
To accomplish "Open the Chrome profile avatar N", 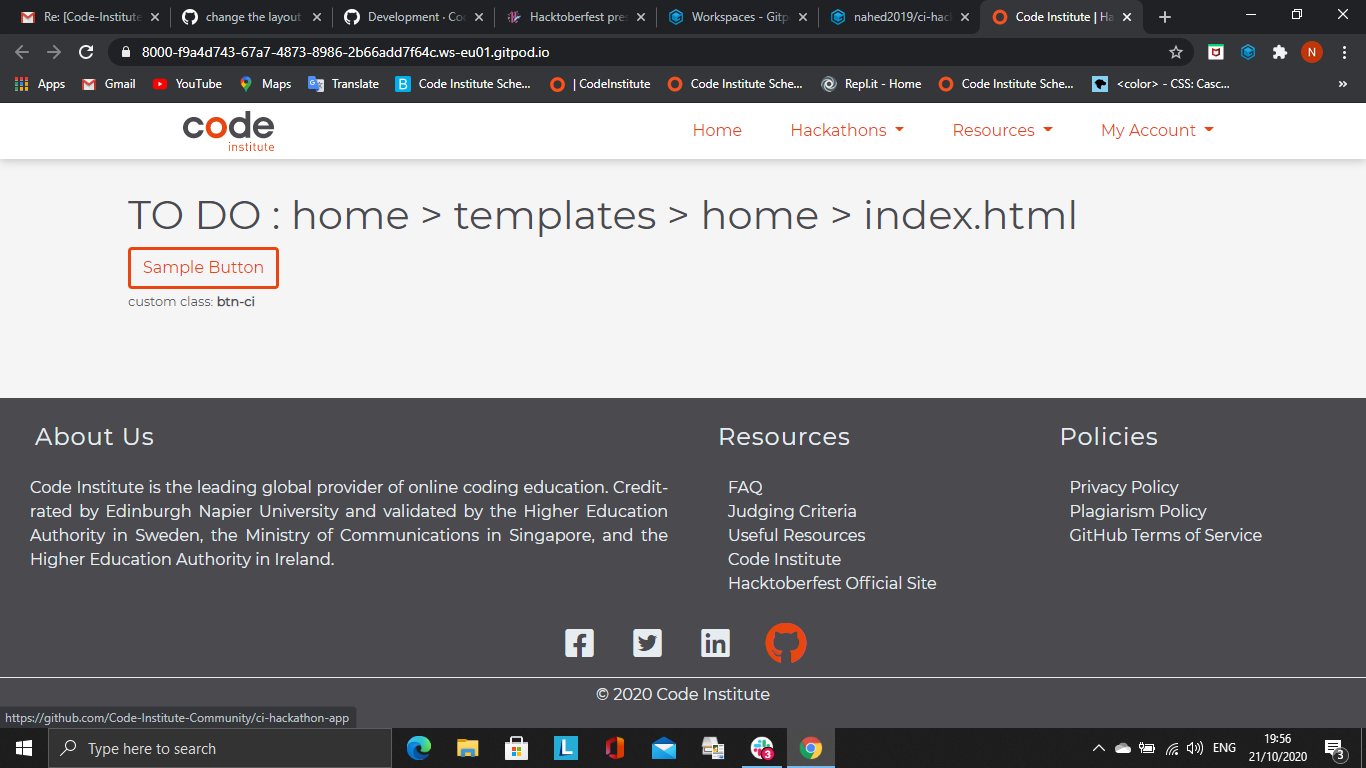I will 1312,52.
